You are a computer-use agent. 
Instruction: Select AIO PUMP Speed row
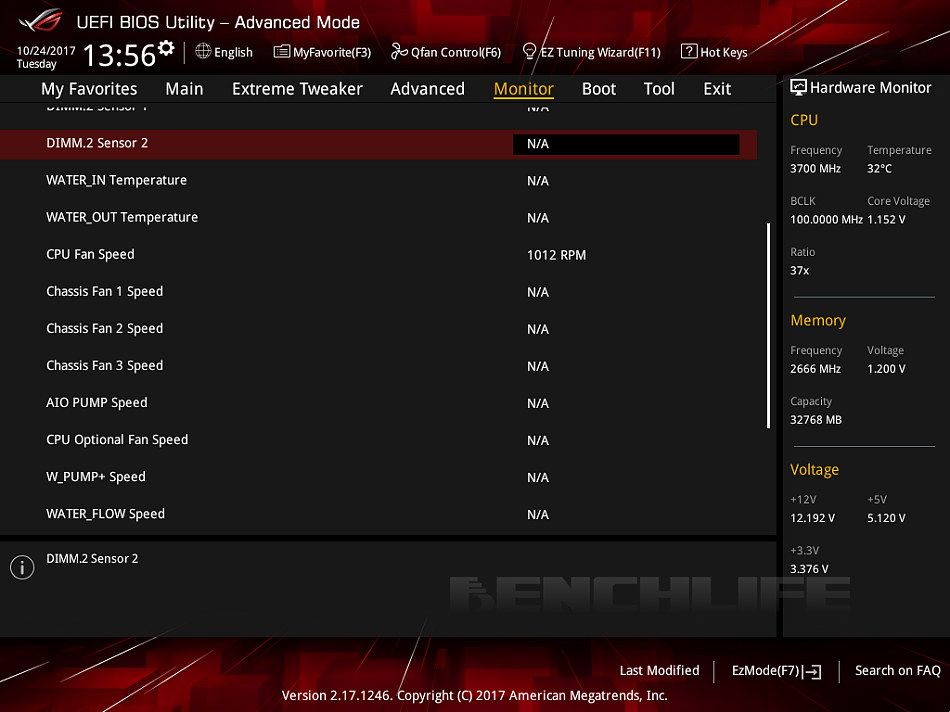click(378, 403)
